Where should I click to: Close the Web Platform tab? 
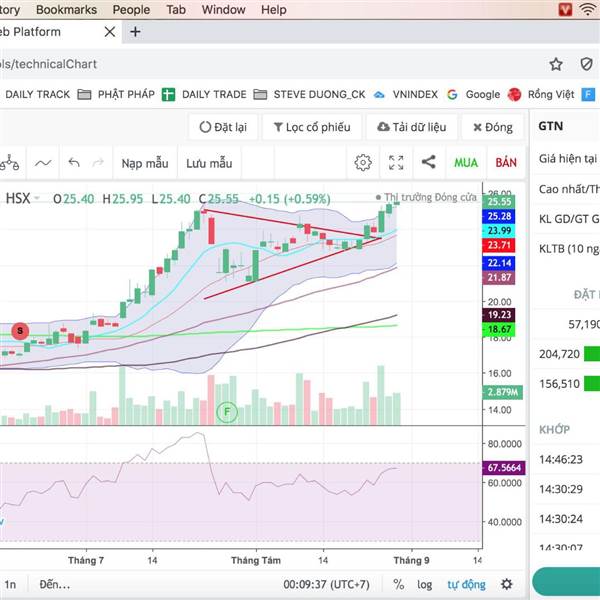109,32
